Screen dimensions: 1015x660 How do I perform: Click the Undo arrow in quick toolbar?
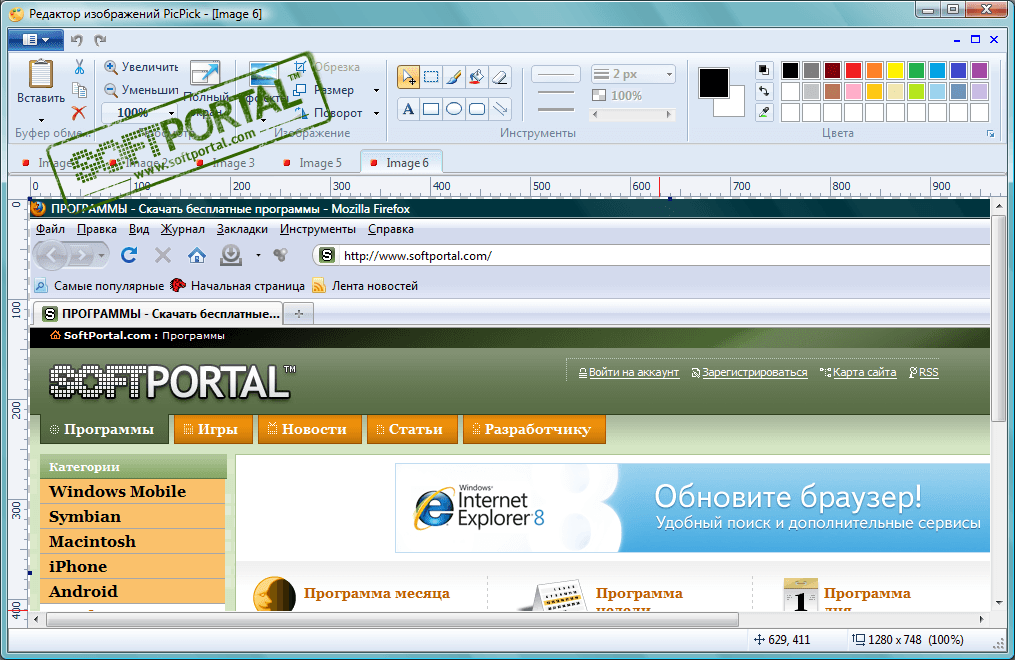[77, 40]
